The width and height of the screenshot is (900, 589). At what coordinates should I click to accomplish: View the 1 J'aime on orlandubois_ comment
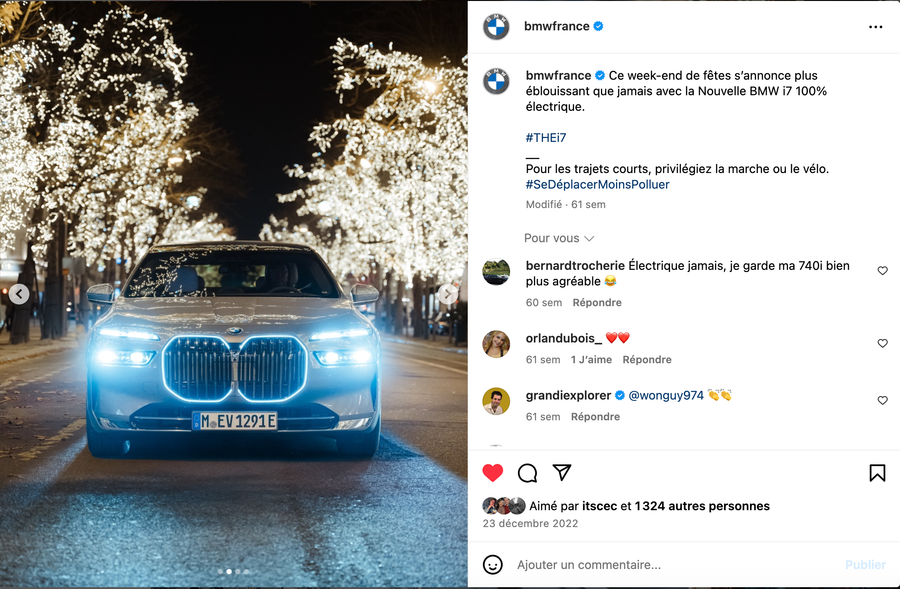(x=591, y=359)
